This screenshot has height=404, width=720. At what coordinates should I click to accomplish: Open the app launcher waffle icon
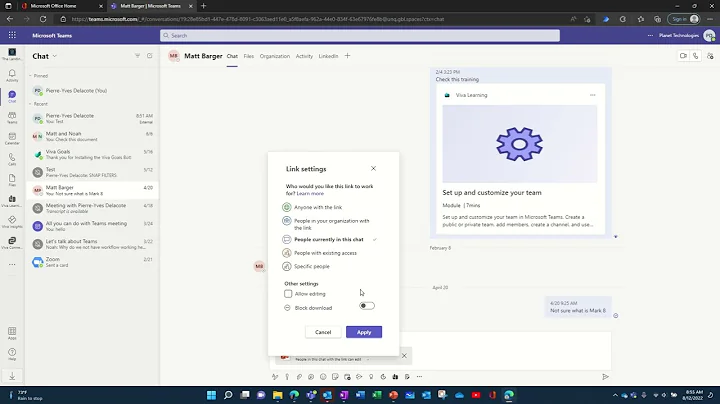[x=12, y=35]
